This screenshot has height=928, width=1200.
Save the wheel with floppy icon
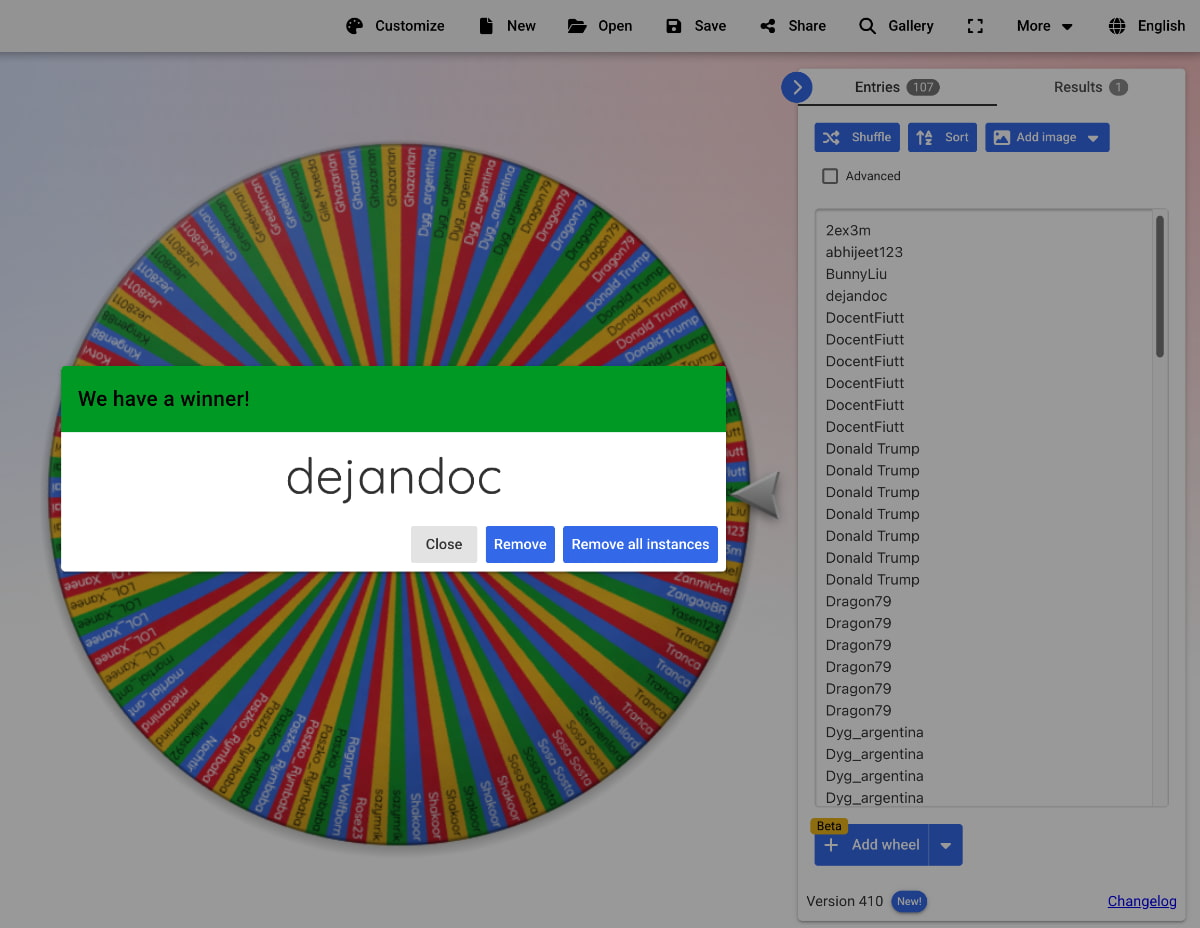click(x=674, y=26)
